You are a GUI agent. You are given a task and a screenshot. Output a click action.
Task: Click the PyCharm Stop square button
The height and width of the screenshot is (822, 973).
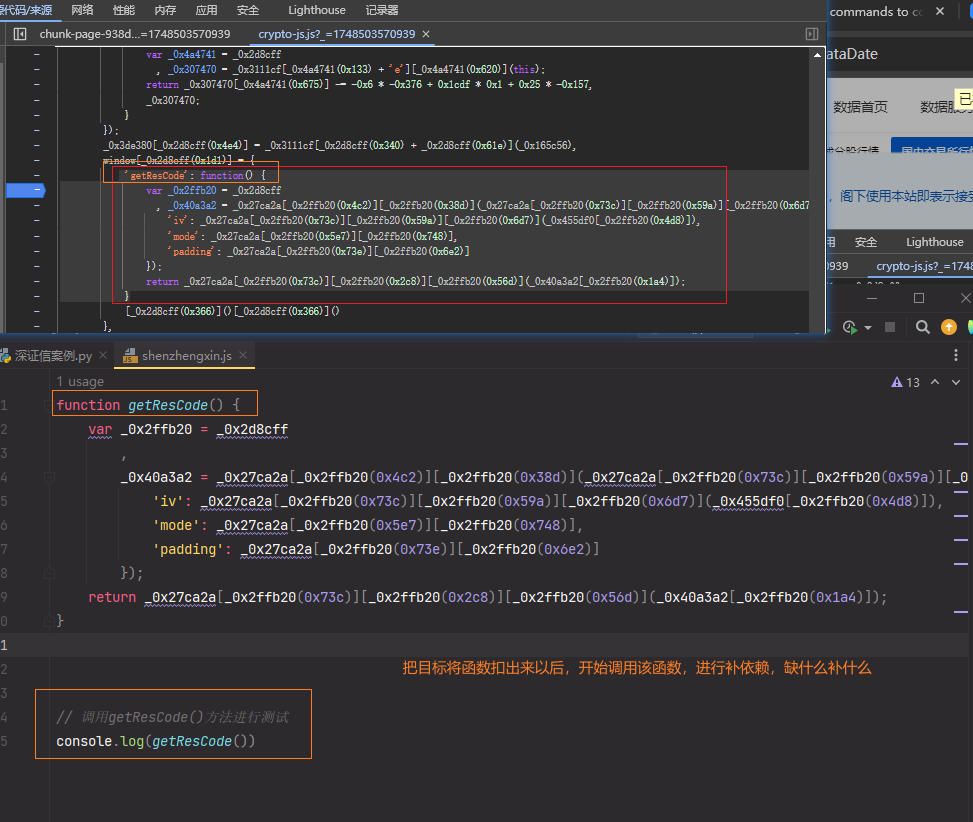pos(890,327)
